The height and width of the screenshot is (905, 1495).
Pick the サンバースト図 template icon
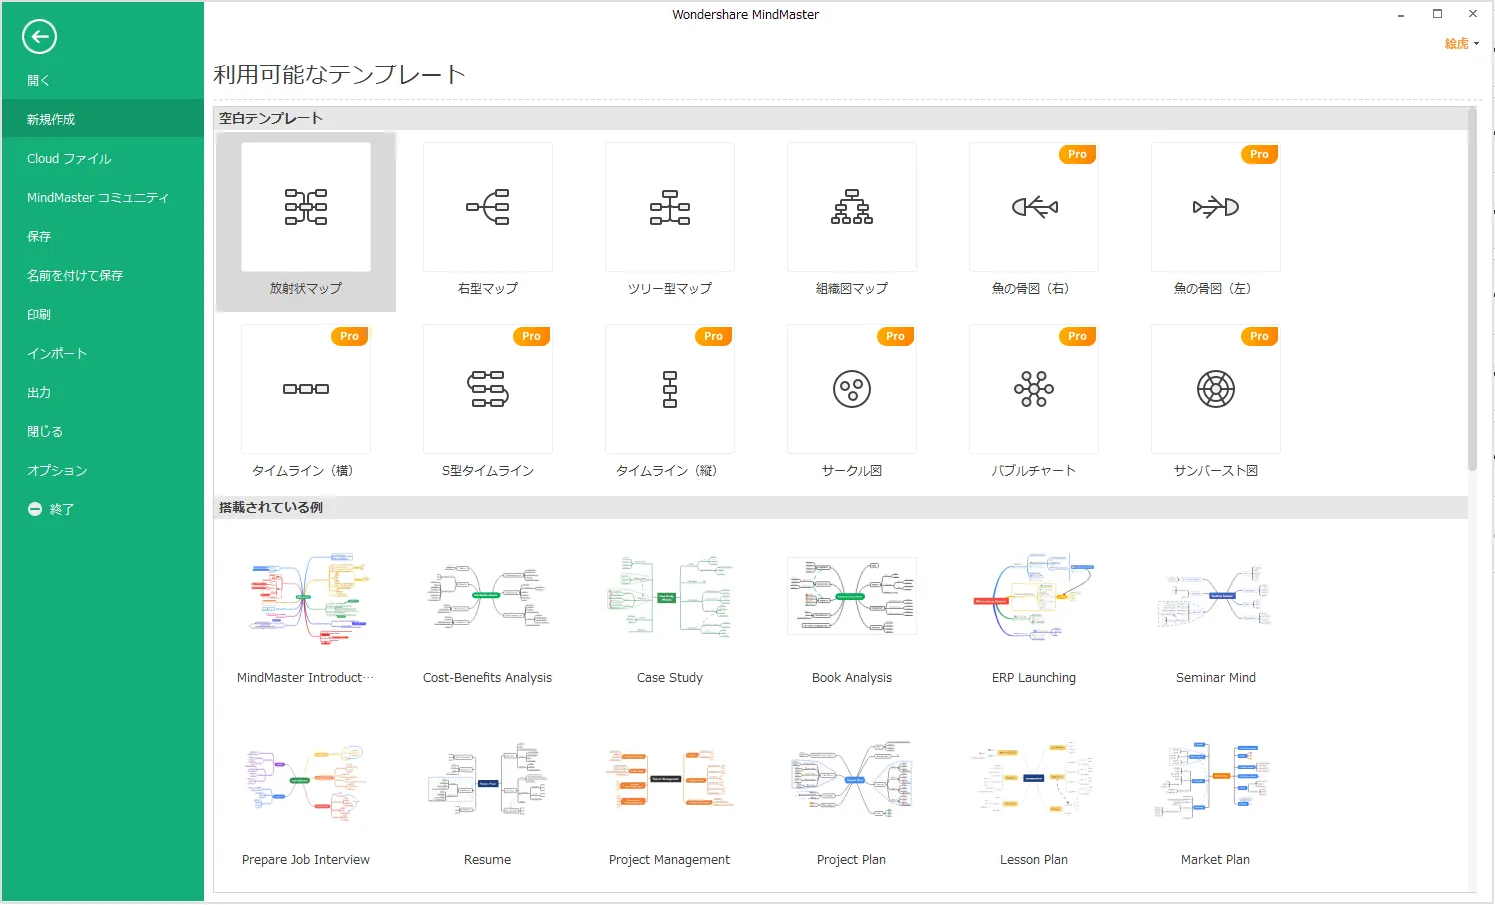[1216, 389]
